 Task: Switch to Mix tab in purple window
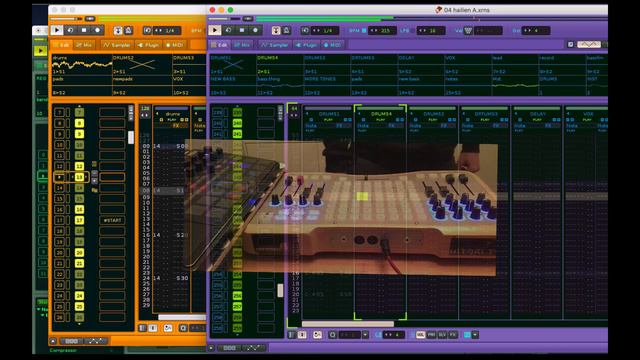(x=242, y=45)
